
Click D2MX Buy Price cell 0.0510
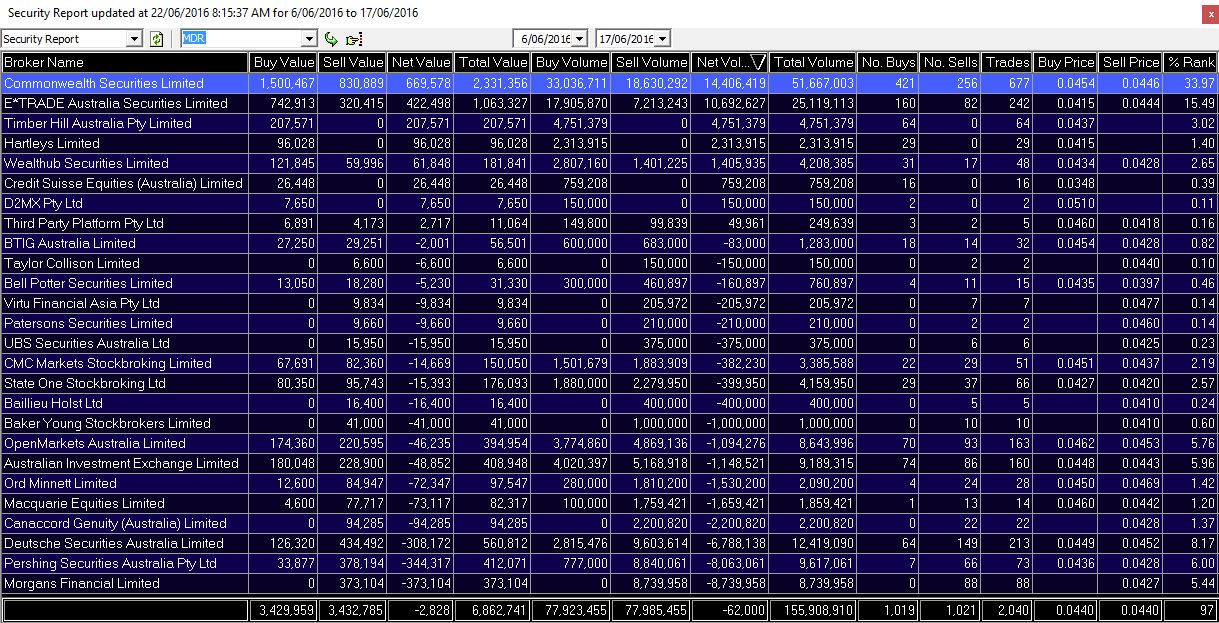click(x=1066, y=203)
